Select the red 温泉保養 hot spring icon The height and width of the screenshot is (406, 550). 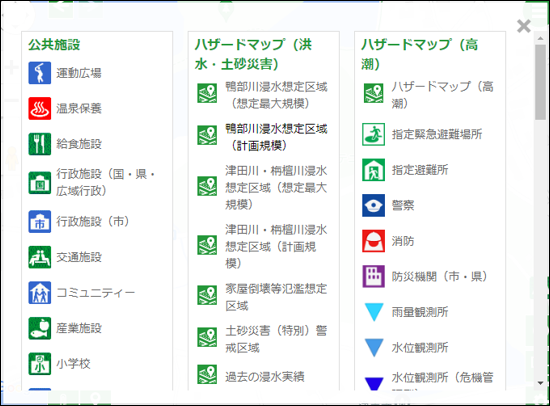click(40, 108)
